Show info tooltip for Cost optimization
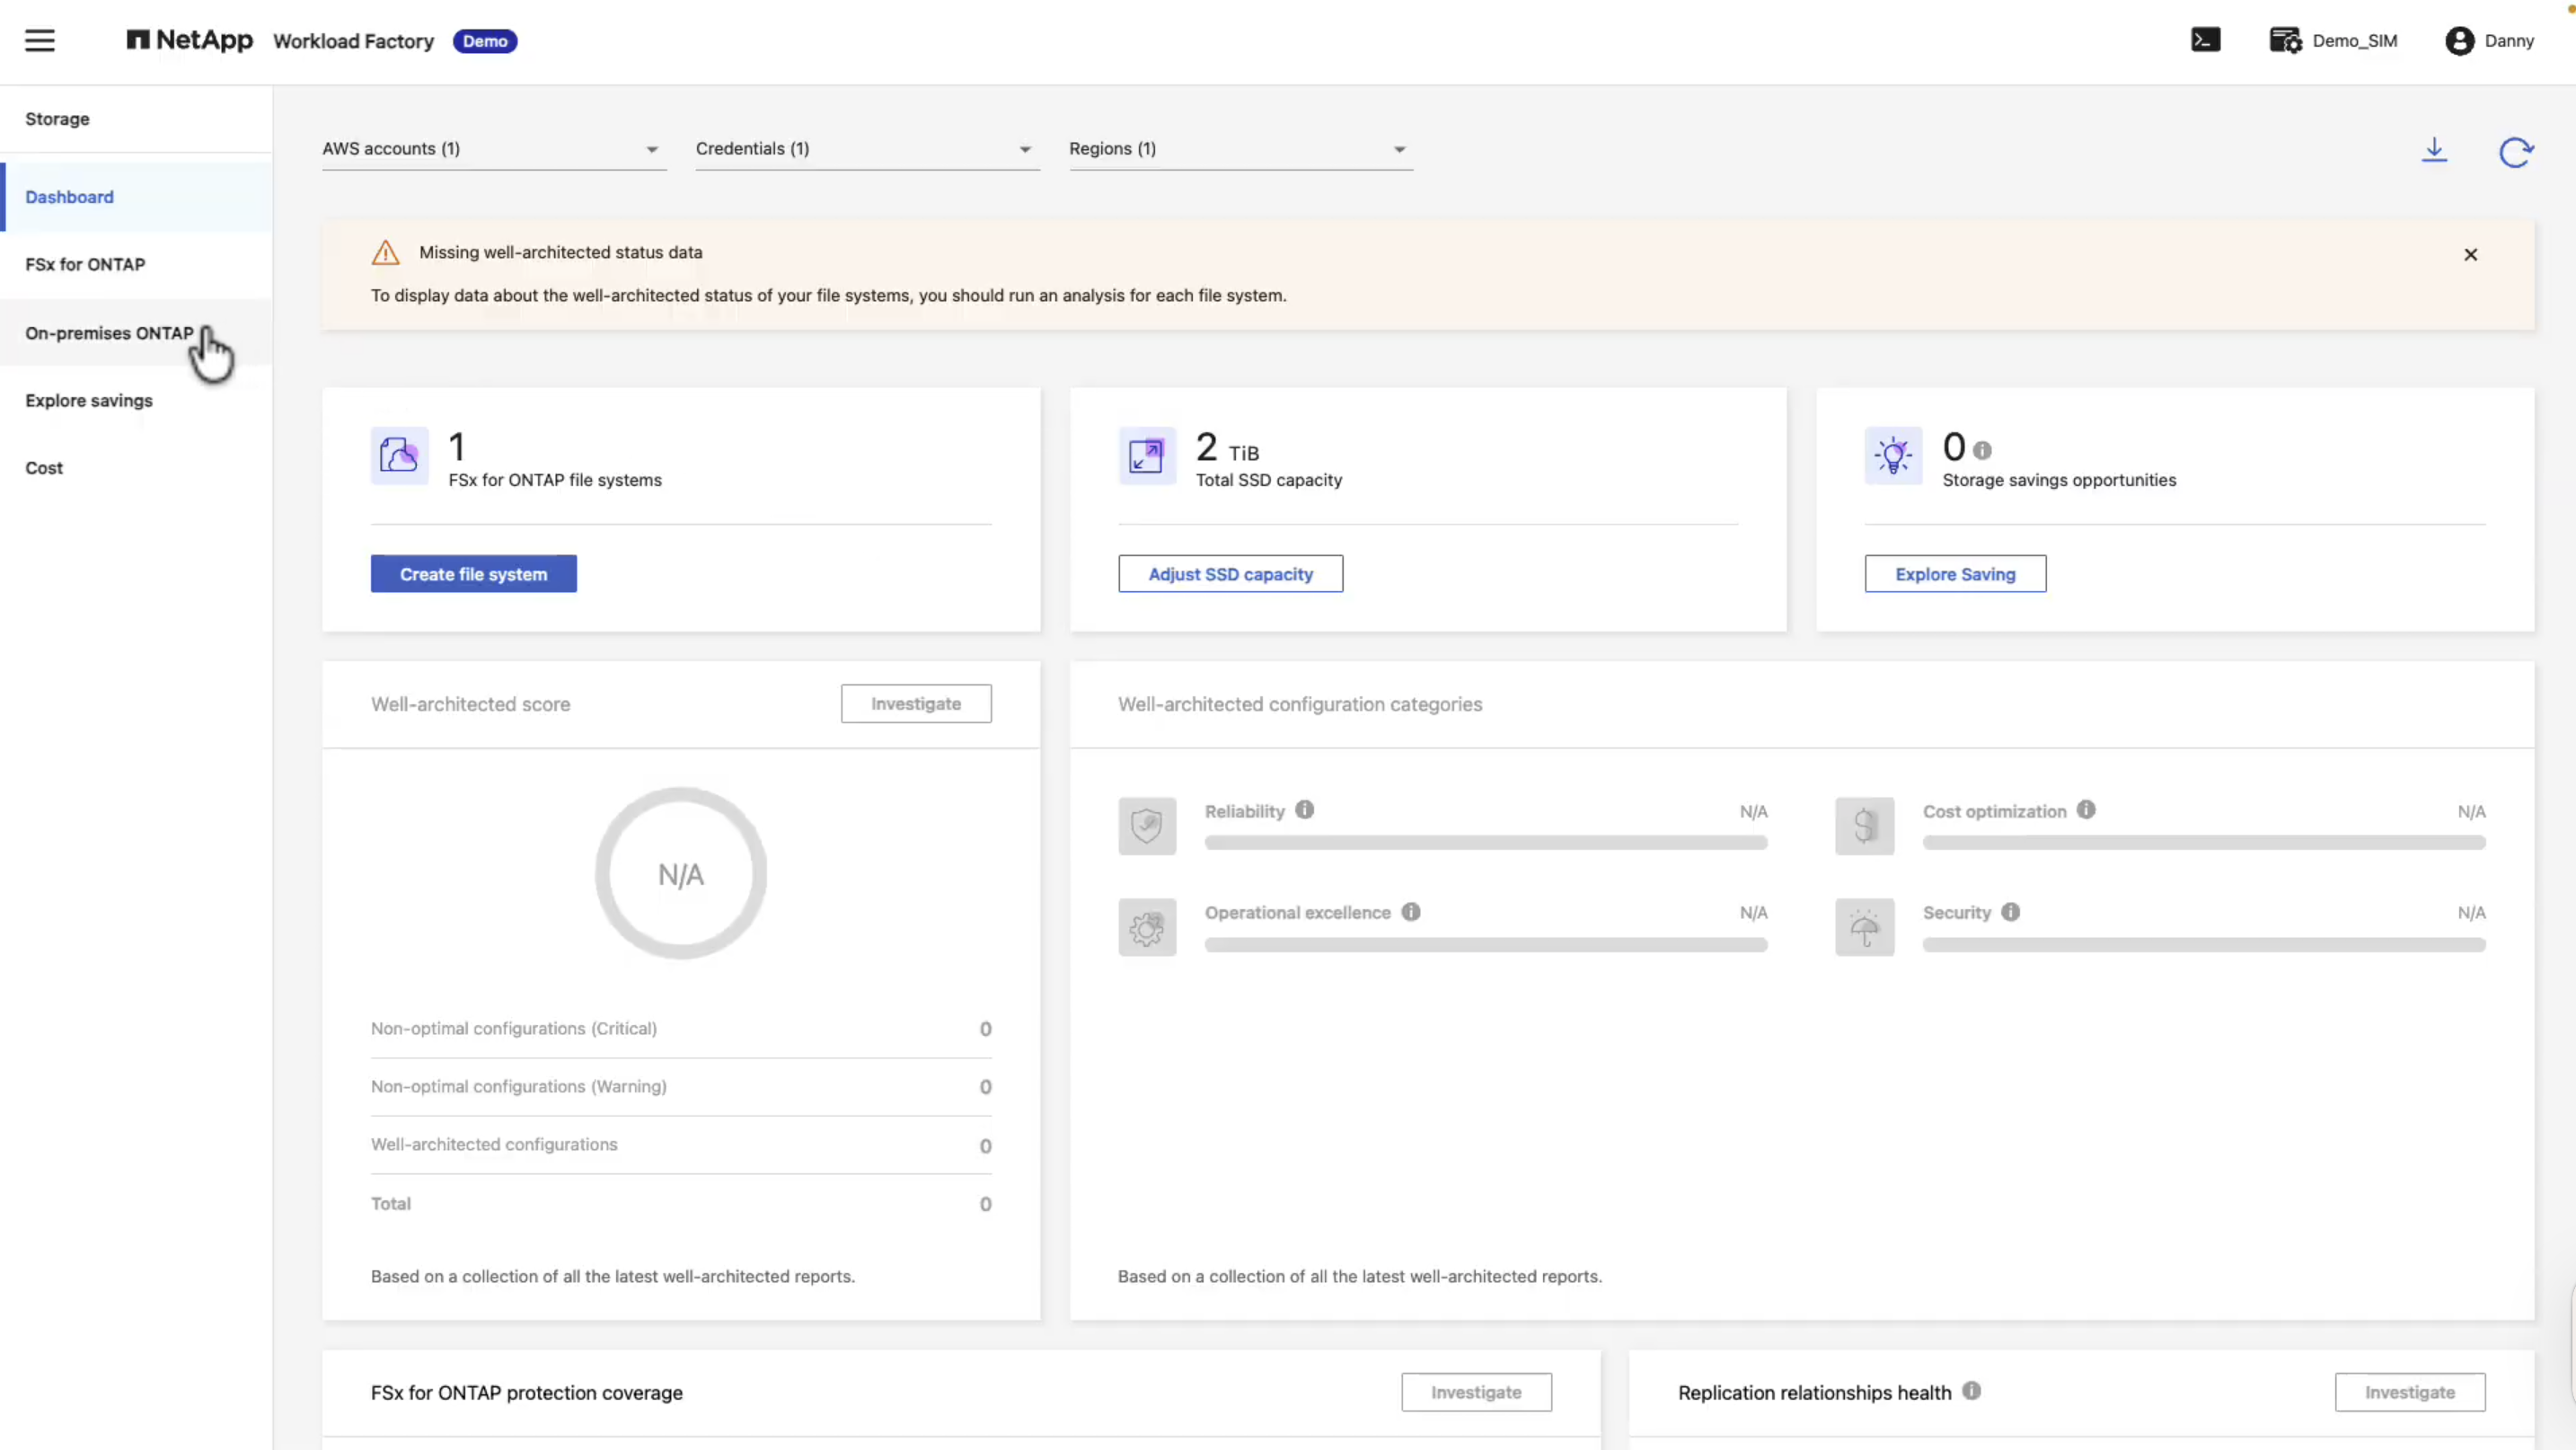2576x1450 pixels. coord(2085,810)
